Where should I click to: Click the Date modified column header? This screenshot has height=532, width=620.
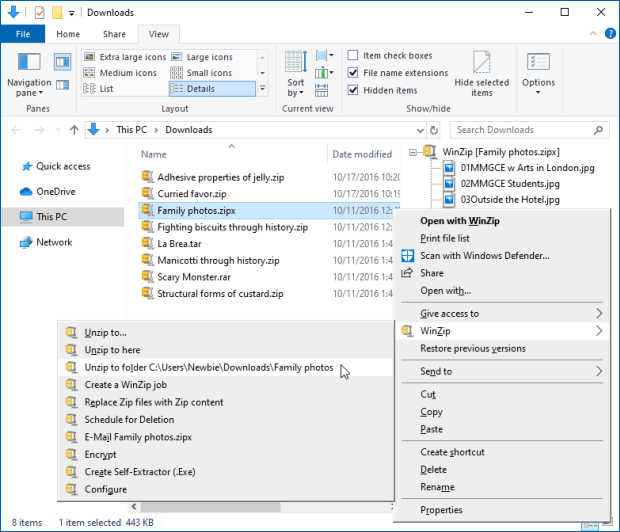click(362, 154)
